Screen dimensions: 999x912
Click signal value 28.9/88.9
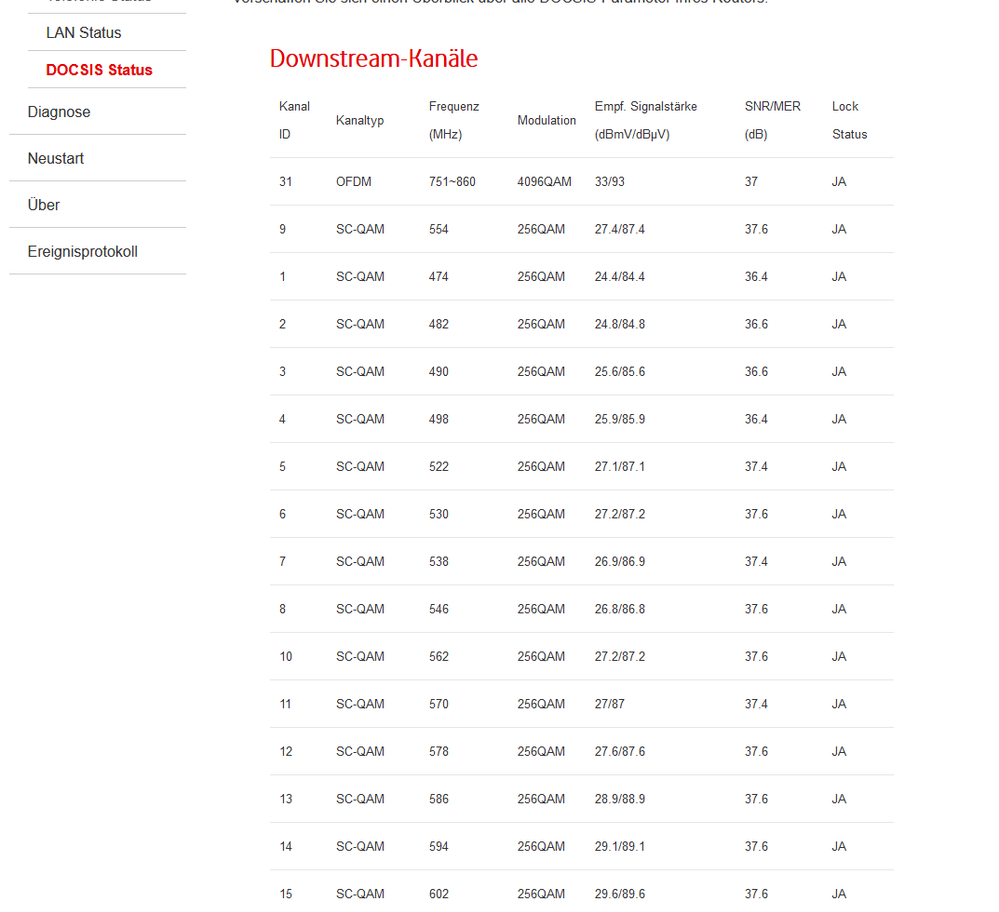click(619, 799)
